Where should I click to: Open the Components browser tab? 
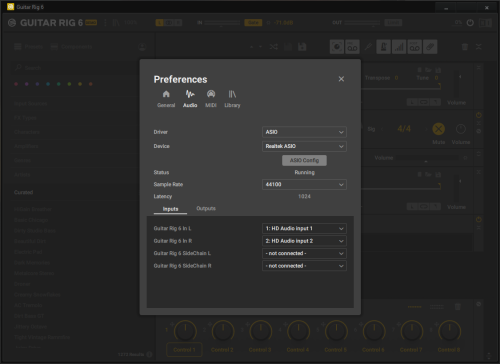pos(71,47)
